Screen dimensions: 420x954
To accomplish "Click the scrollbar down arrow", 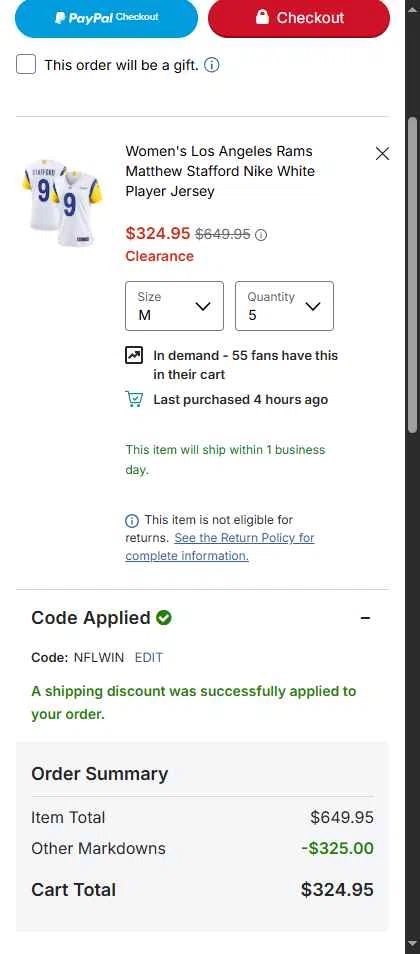I will click(413, 947).
